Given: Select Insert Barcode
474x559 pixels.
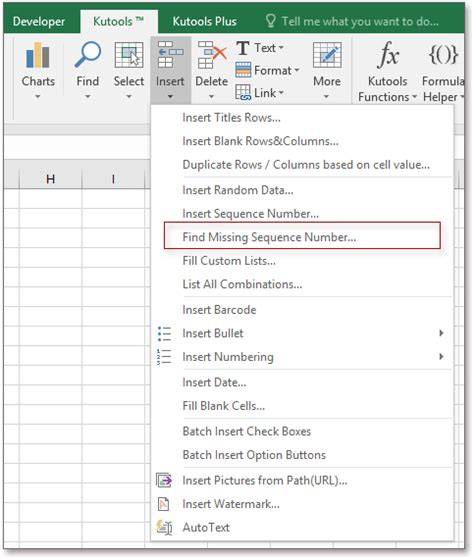Looking at the screenshot, I should click(x=302, y=310).
